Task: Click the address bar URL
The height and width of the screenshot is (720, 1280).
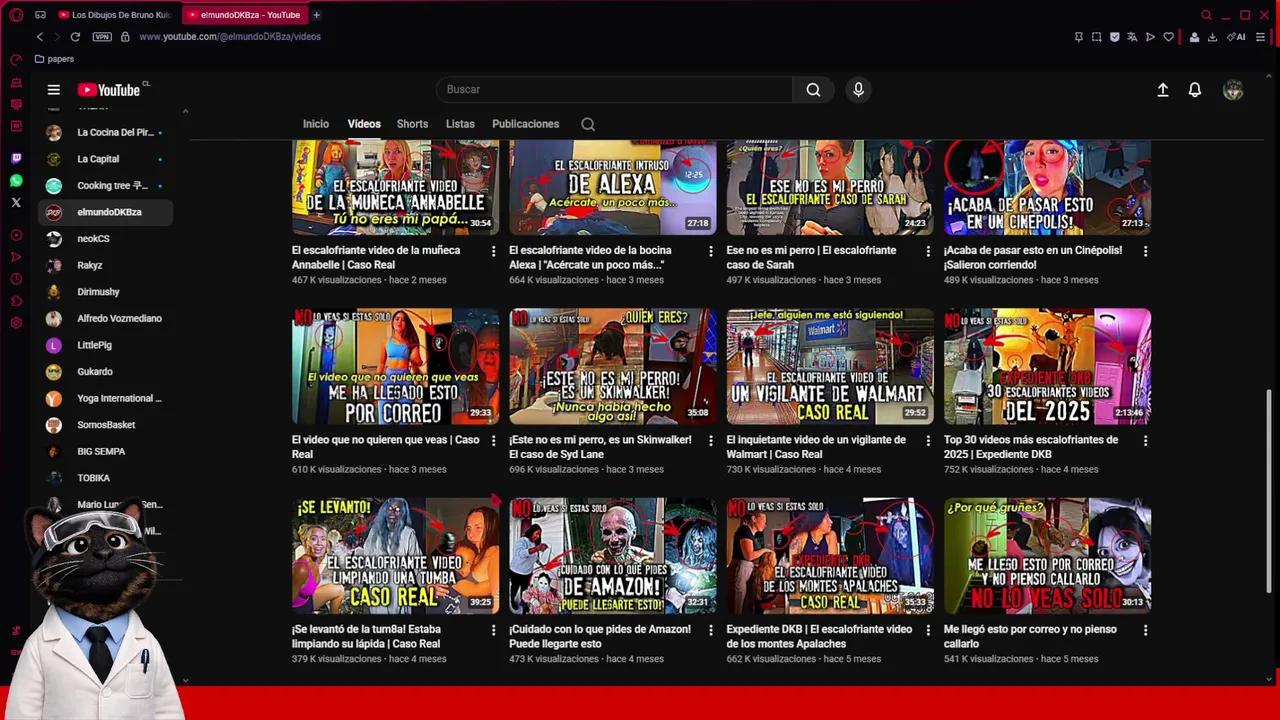Action: [x=230, y=37]
